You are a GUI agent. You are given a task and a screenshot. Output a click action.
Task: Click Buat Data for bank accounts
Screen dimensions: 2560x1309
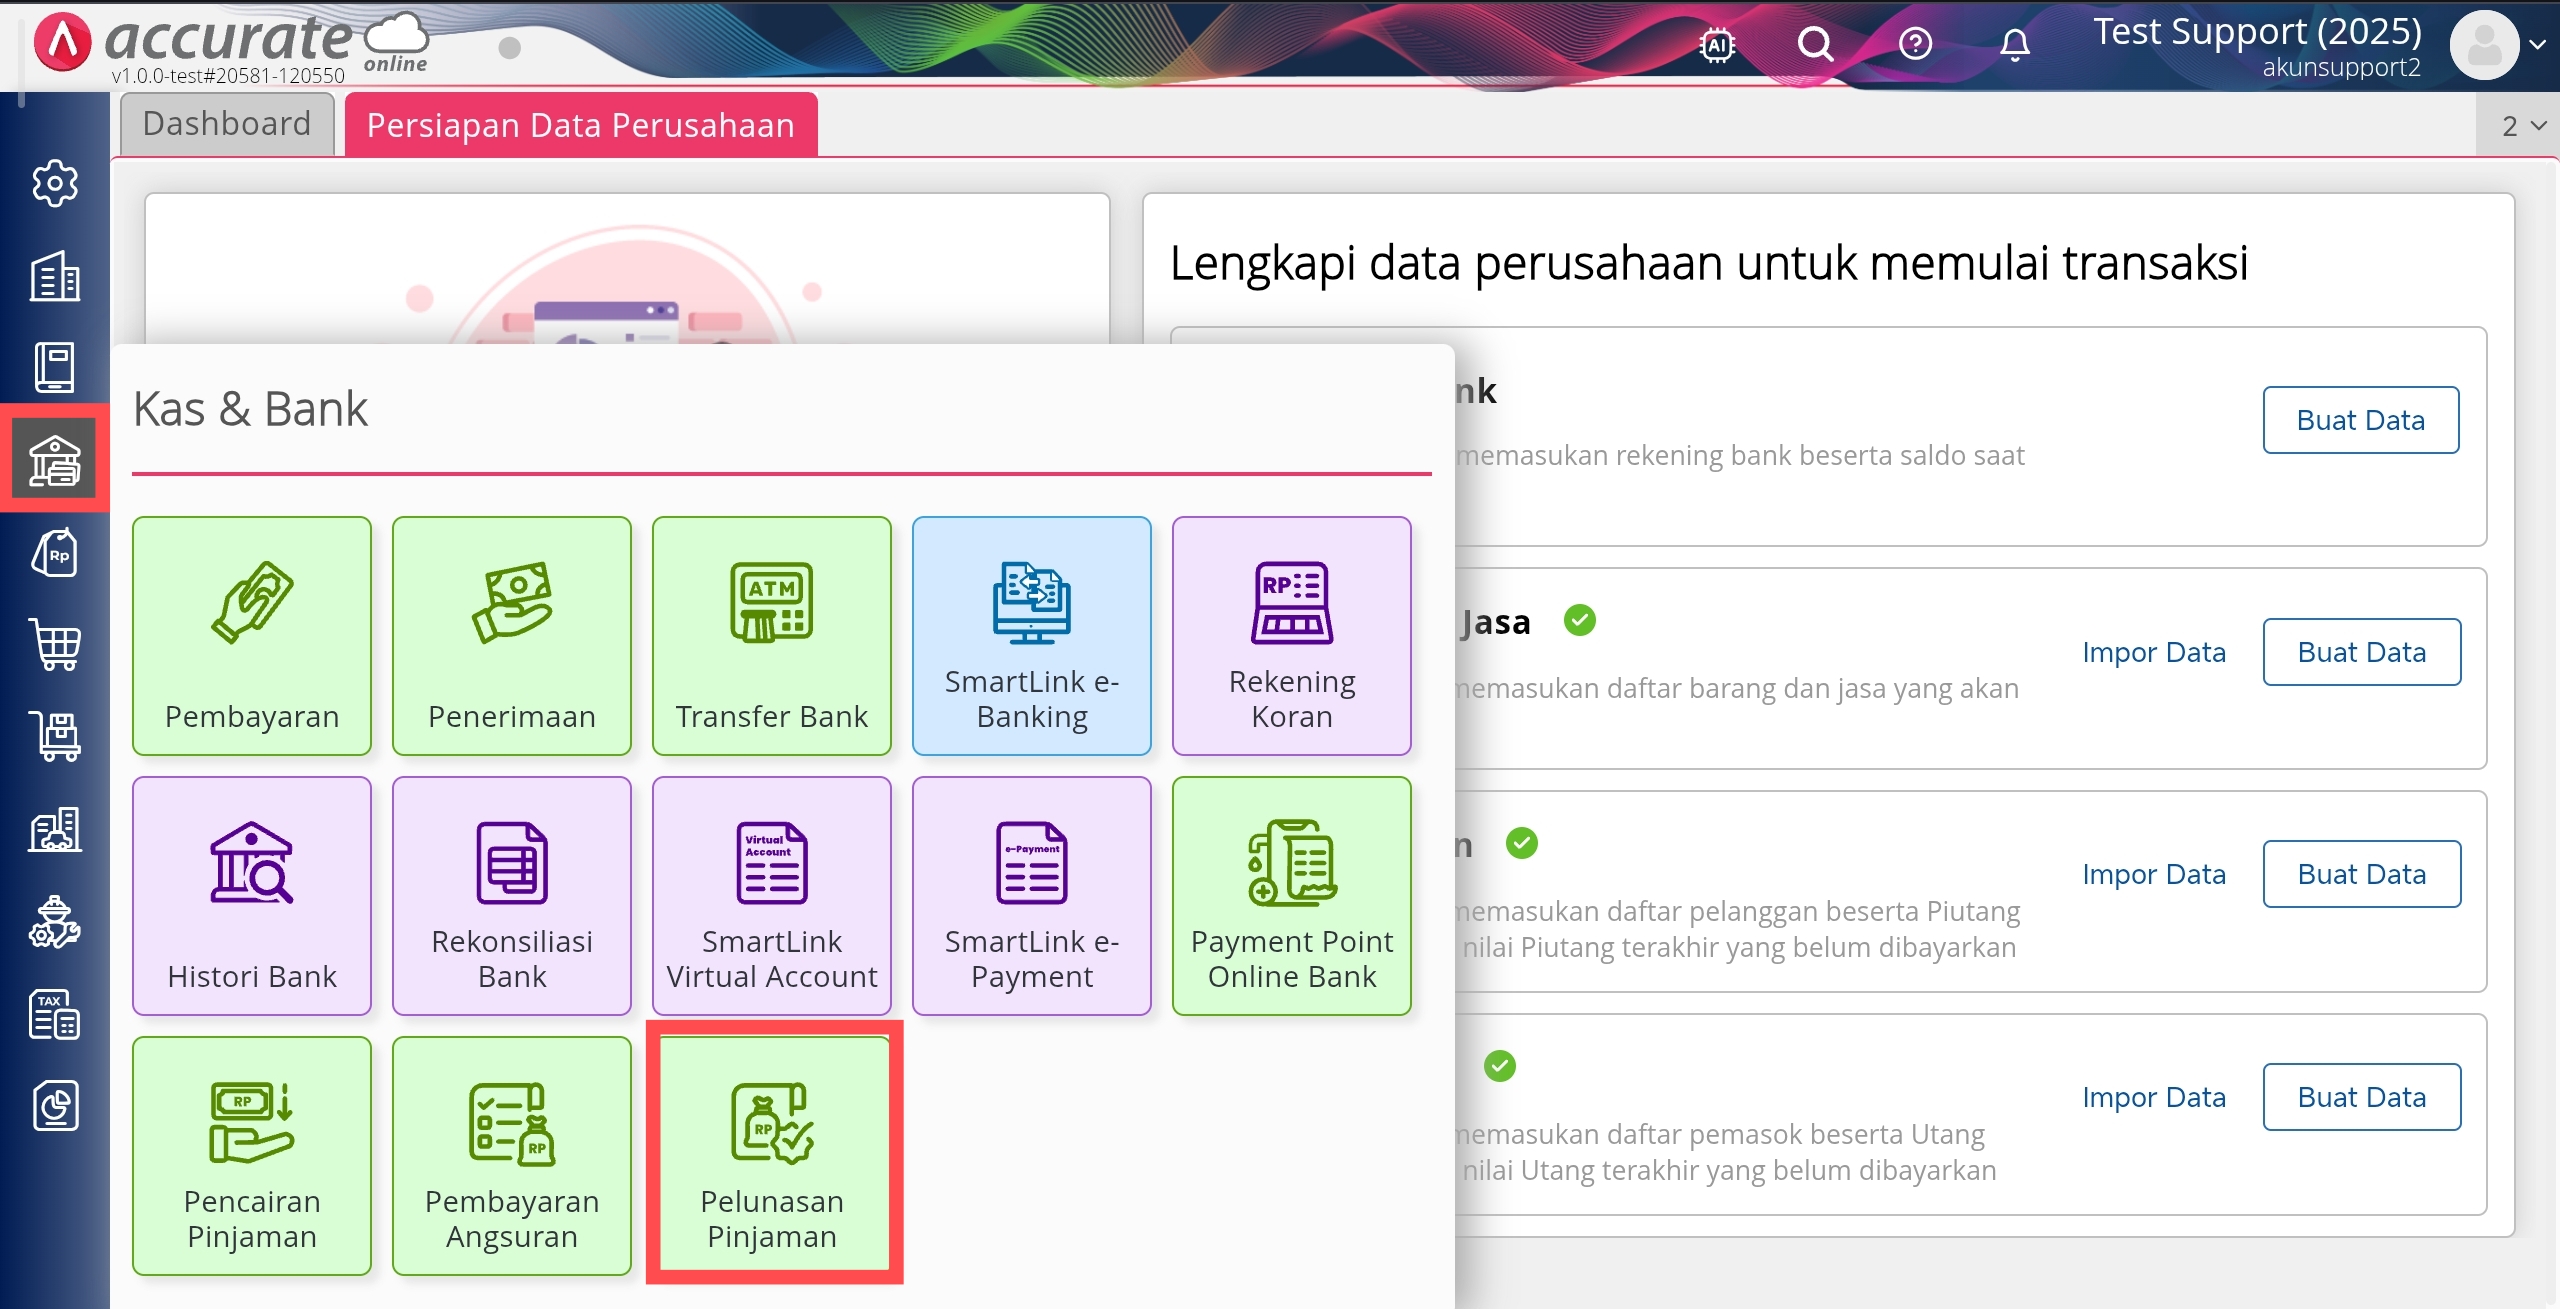(2360, 420)
